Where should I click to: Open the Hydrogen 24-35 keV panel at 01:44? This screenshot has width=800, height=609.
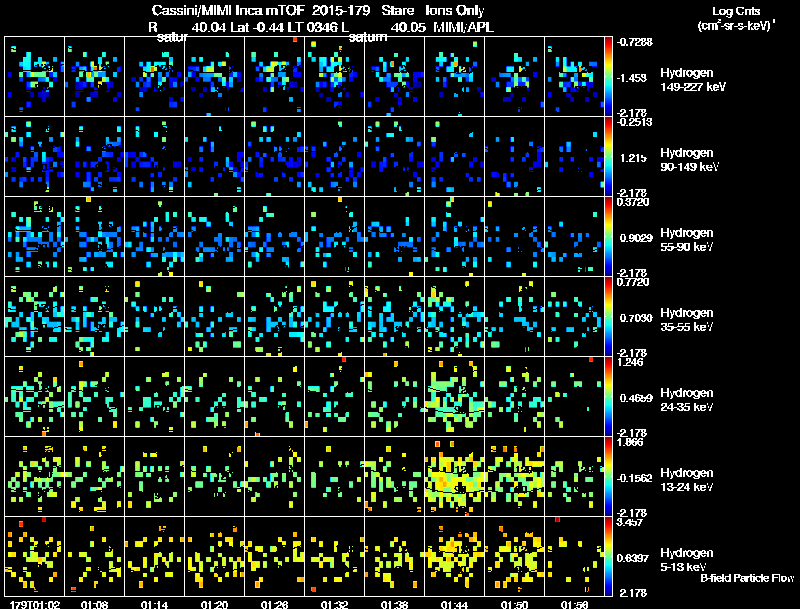pyautogui.click(x=454, y=396)
